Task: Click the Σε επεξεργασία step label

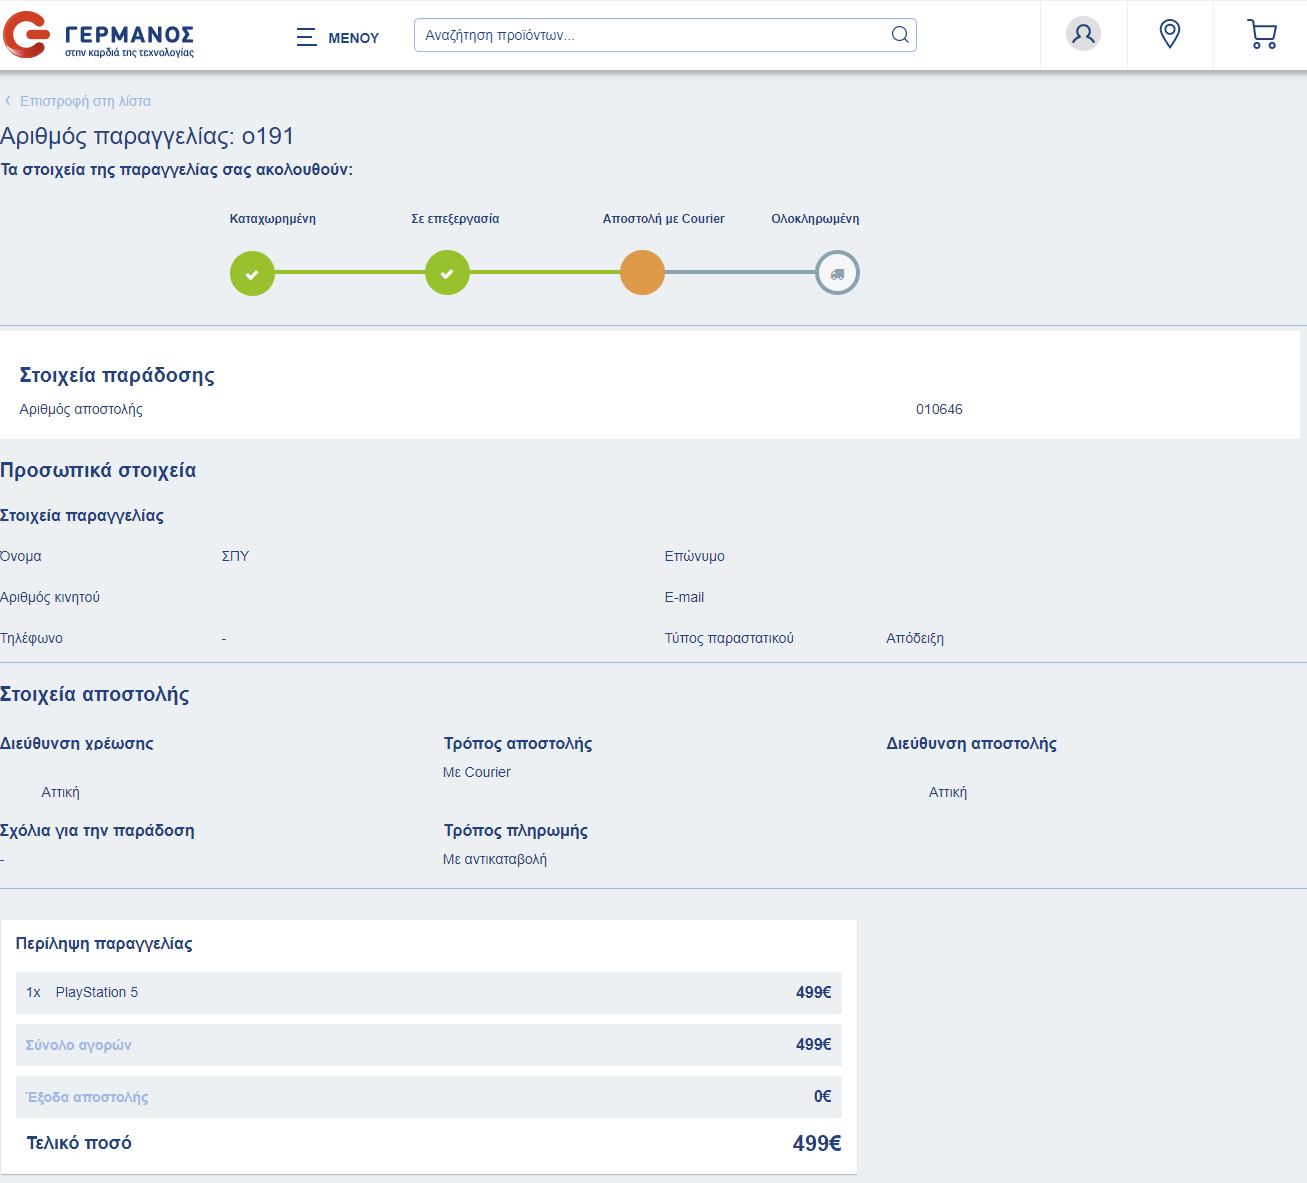Action: tap(455, 219)
